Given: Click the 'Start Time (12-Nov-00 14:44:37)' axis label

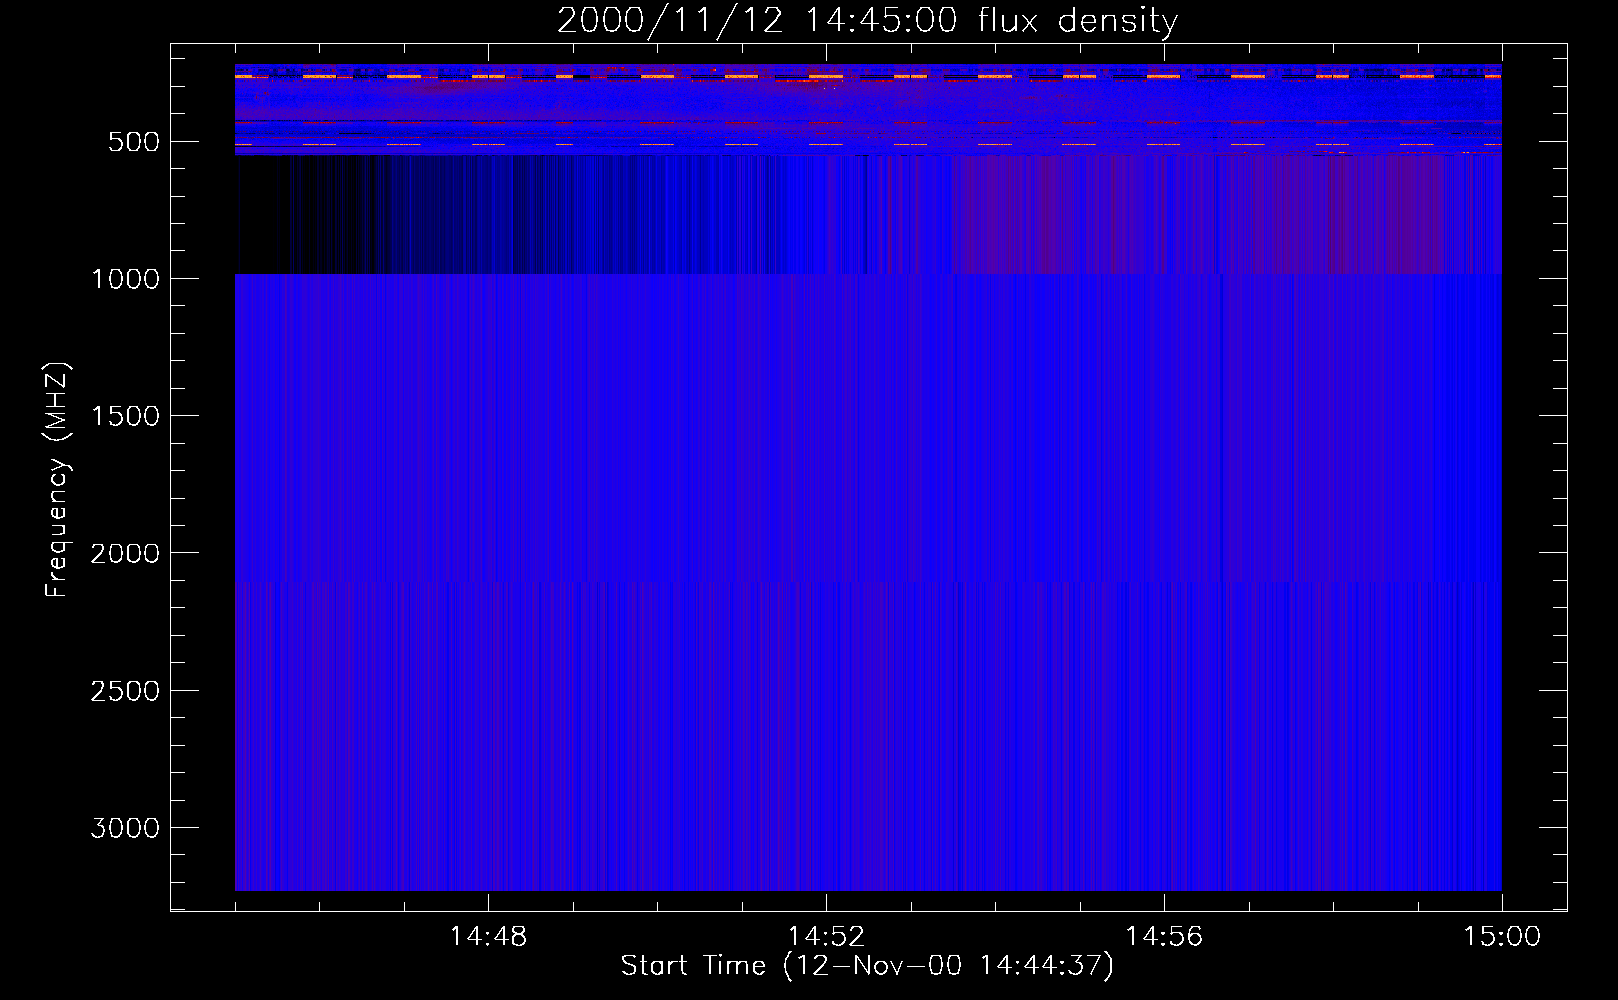Looking at the screenshot, I should 867,966.
